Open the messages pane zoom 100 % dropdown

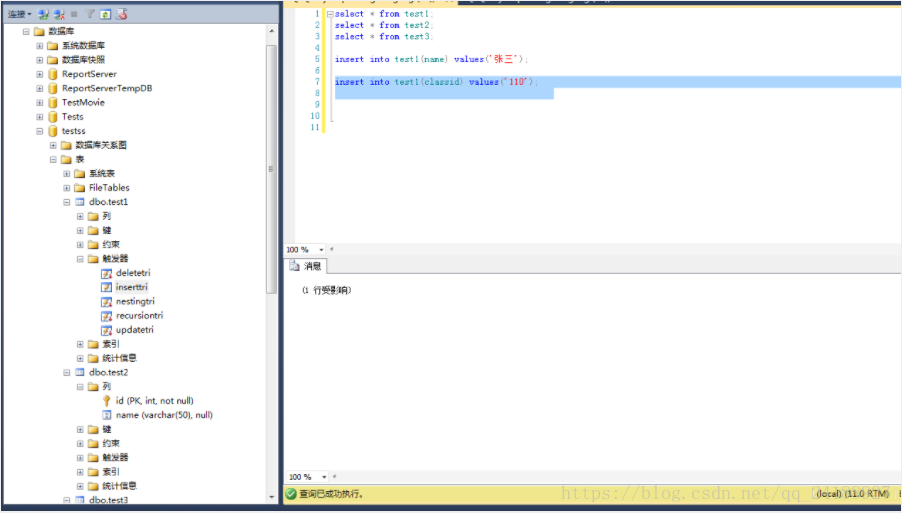324,477
